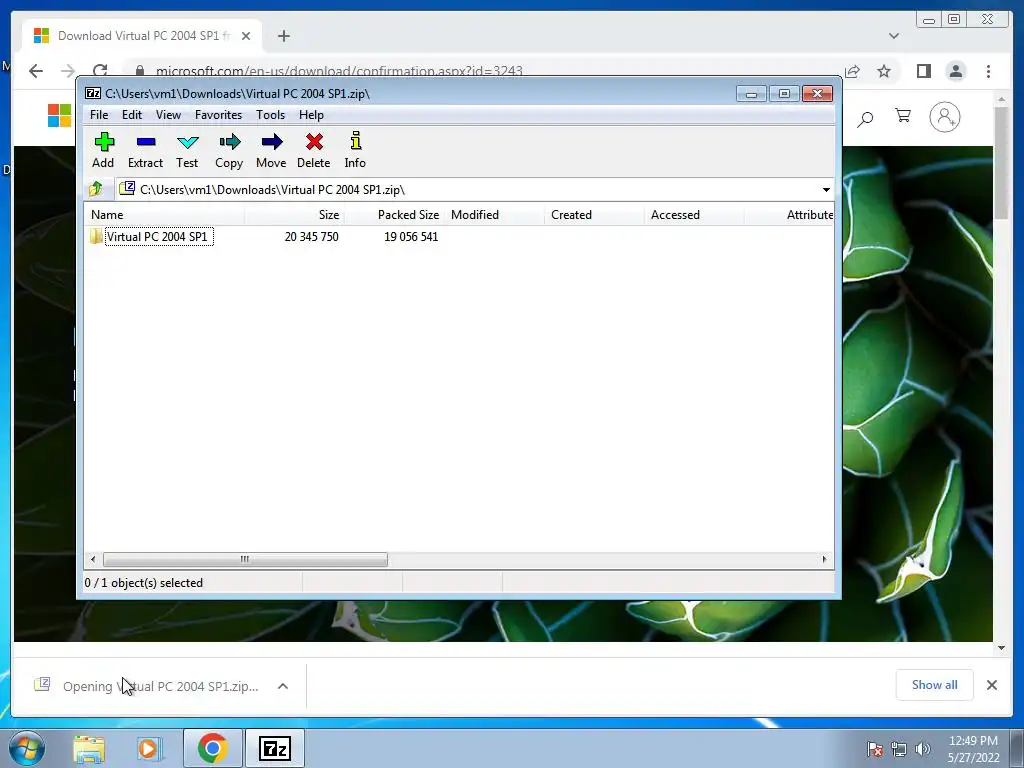The image size is (1024, 768).
Task: Click the Copy toolbar icon
Action: coord(229,151)
